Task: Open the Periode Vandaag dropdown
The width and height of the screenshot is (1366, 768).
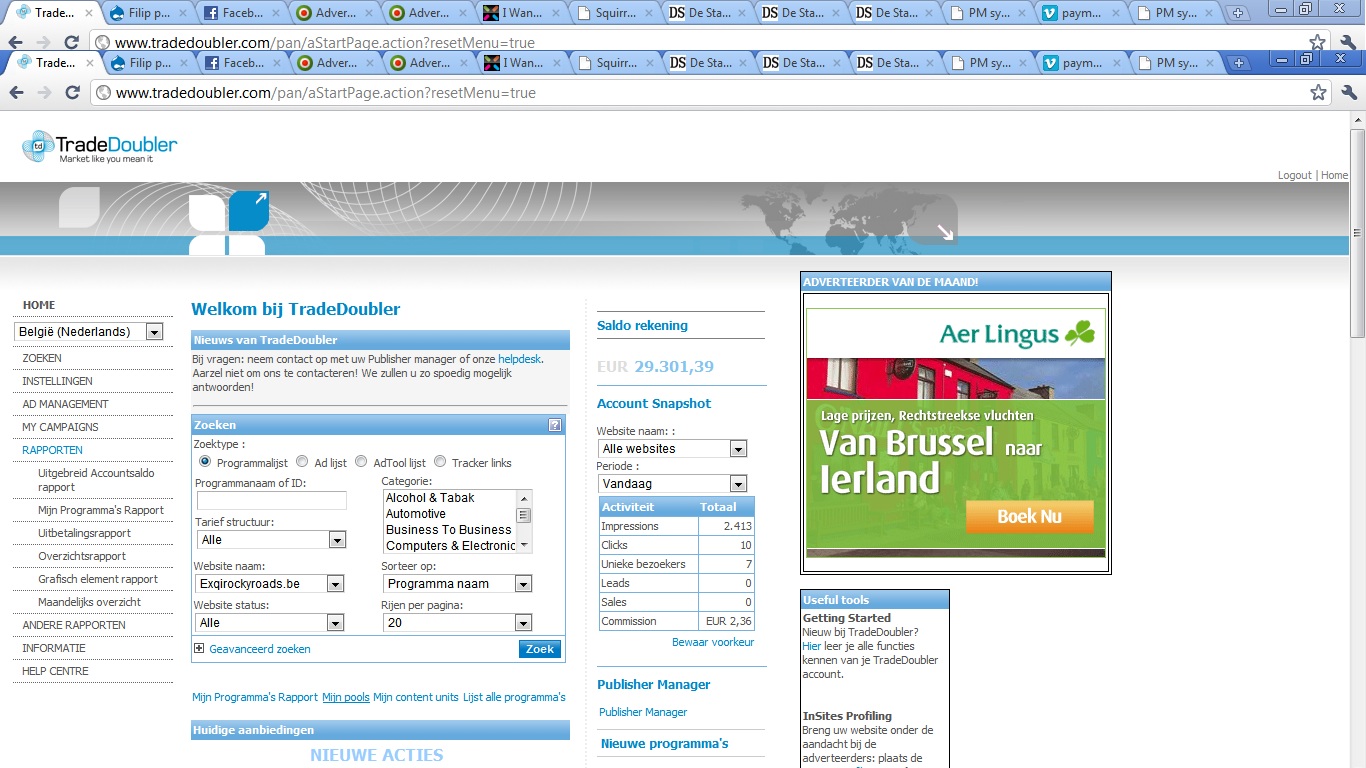Action: [673, 484]
